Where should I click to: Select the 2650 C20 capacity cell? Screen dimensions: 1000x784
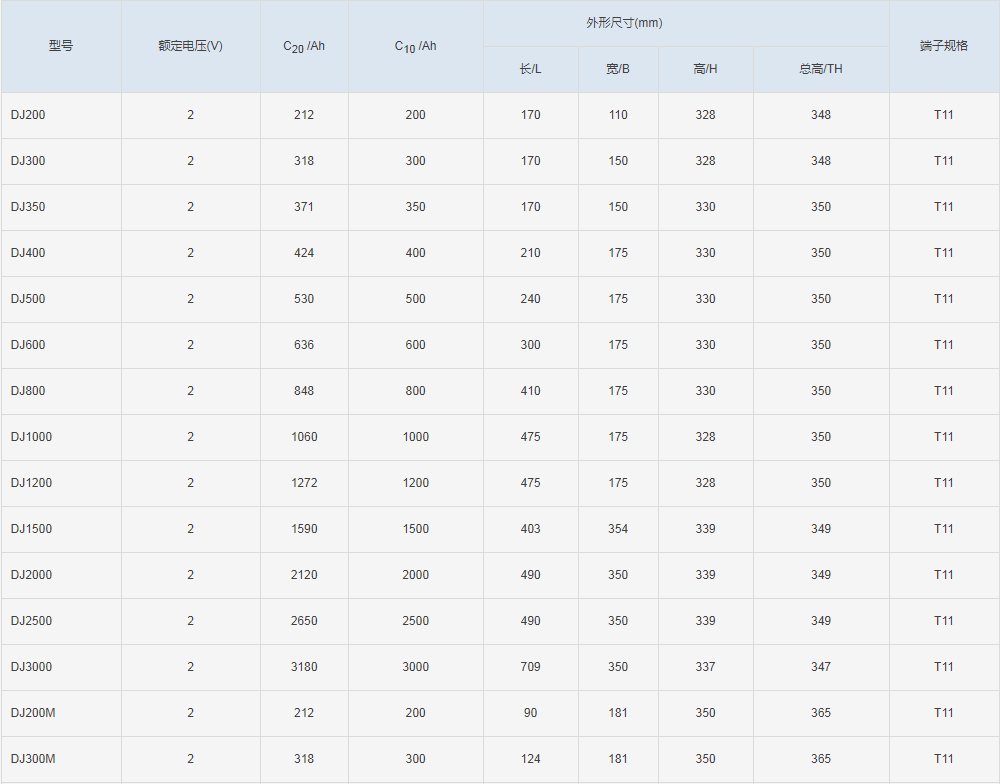[x=304, y=621]
